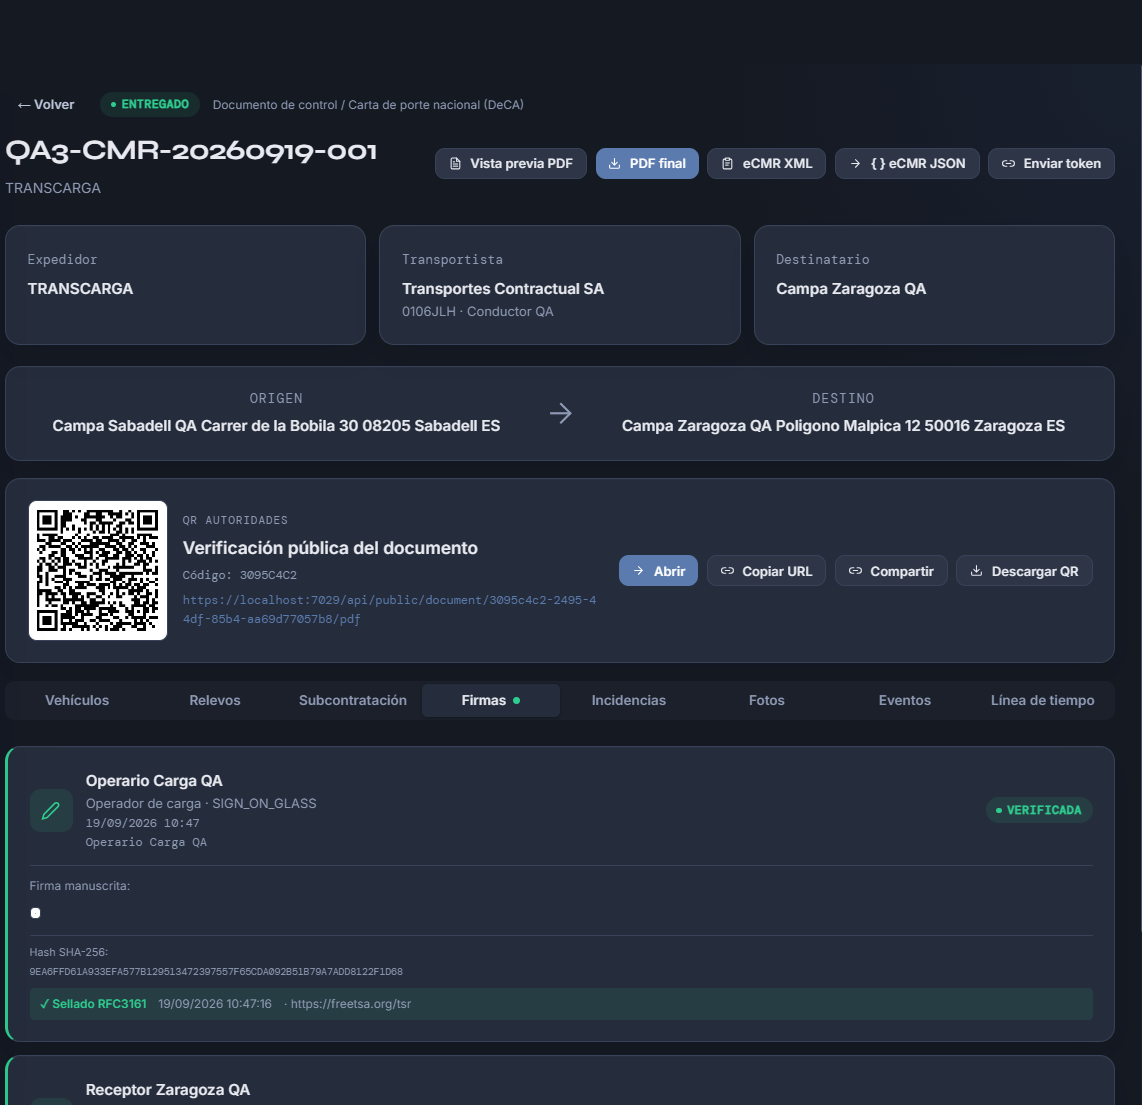This screenshot has height=1105, width=1142.
Task: Open the Subcontratación tab
Action: pyautogui.click(x=353, y=700)
